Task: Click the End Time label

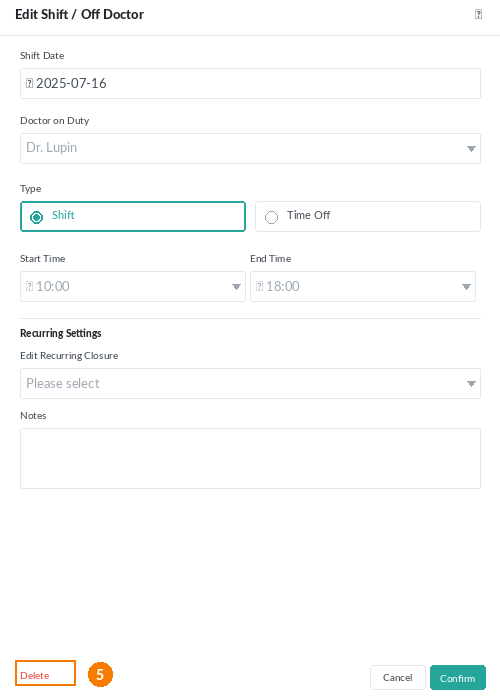Action: click(271, 258)
